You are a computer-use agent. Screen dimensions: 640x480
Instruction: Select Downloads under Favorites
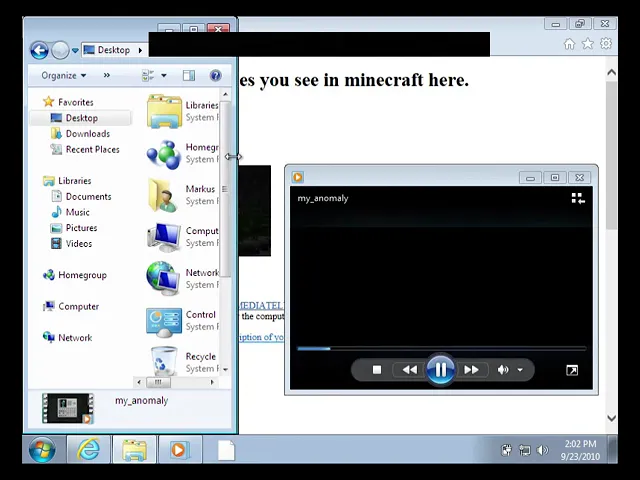[87, 133]
